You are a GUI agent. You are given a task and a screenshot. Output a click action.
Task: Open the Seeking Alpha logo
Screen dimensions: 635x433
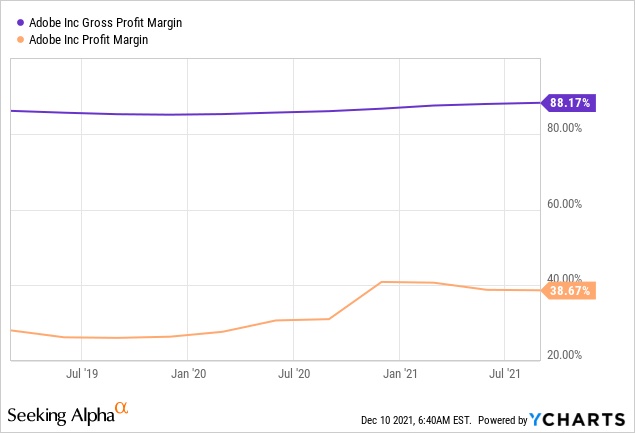60,414
